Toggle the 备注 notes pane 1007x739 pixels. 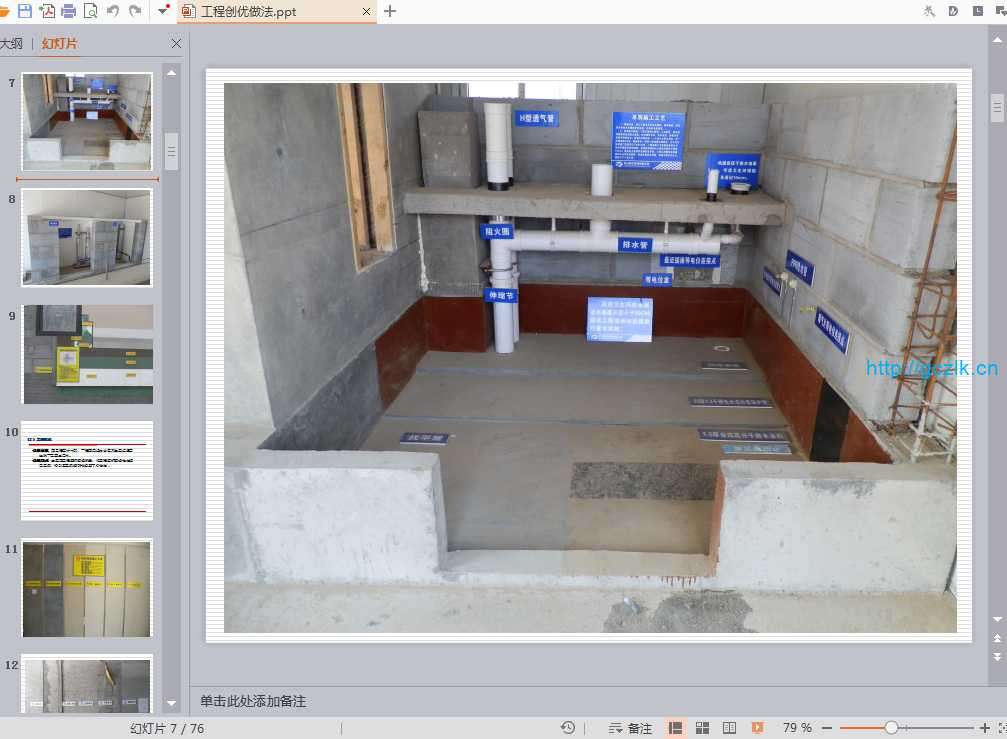pyautogui.click(x=631, y=728)
